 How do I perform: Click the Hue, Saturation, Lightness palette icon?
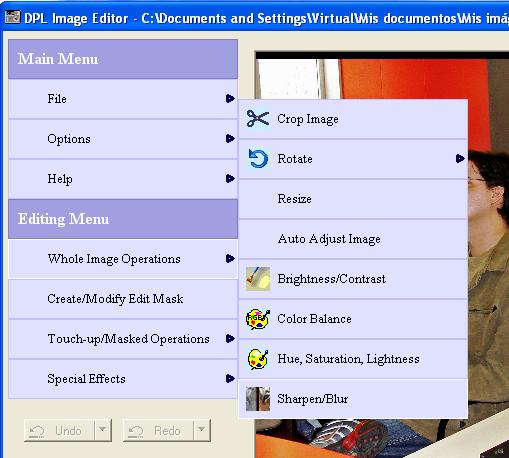[x=258, y=359]
